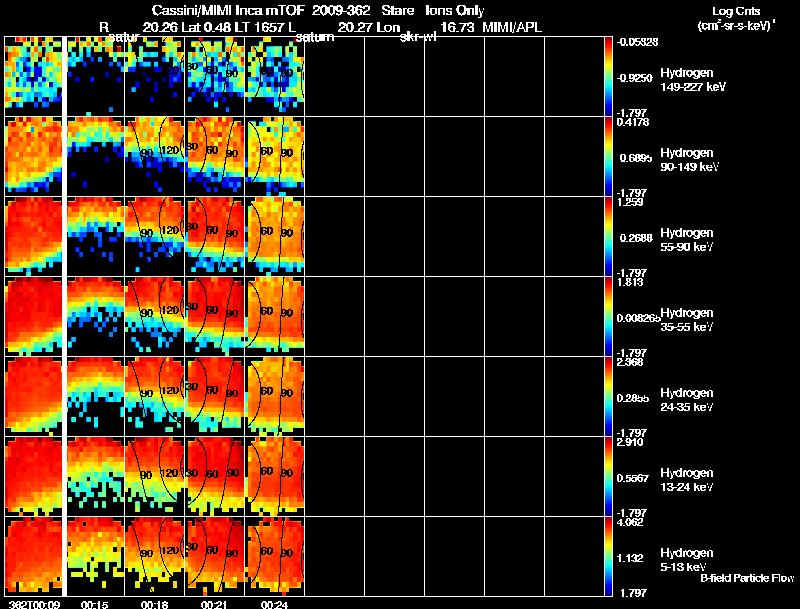This screenshot has height=609, width=800.
Task: Click the Hydrogen 13-24 keV label
Action: [x=687, y=480]
